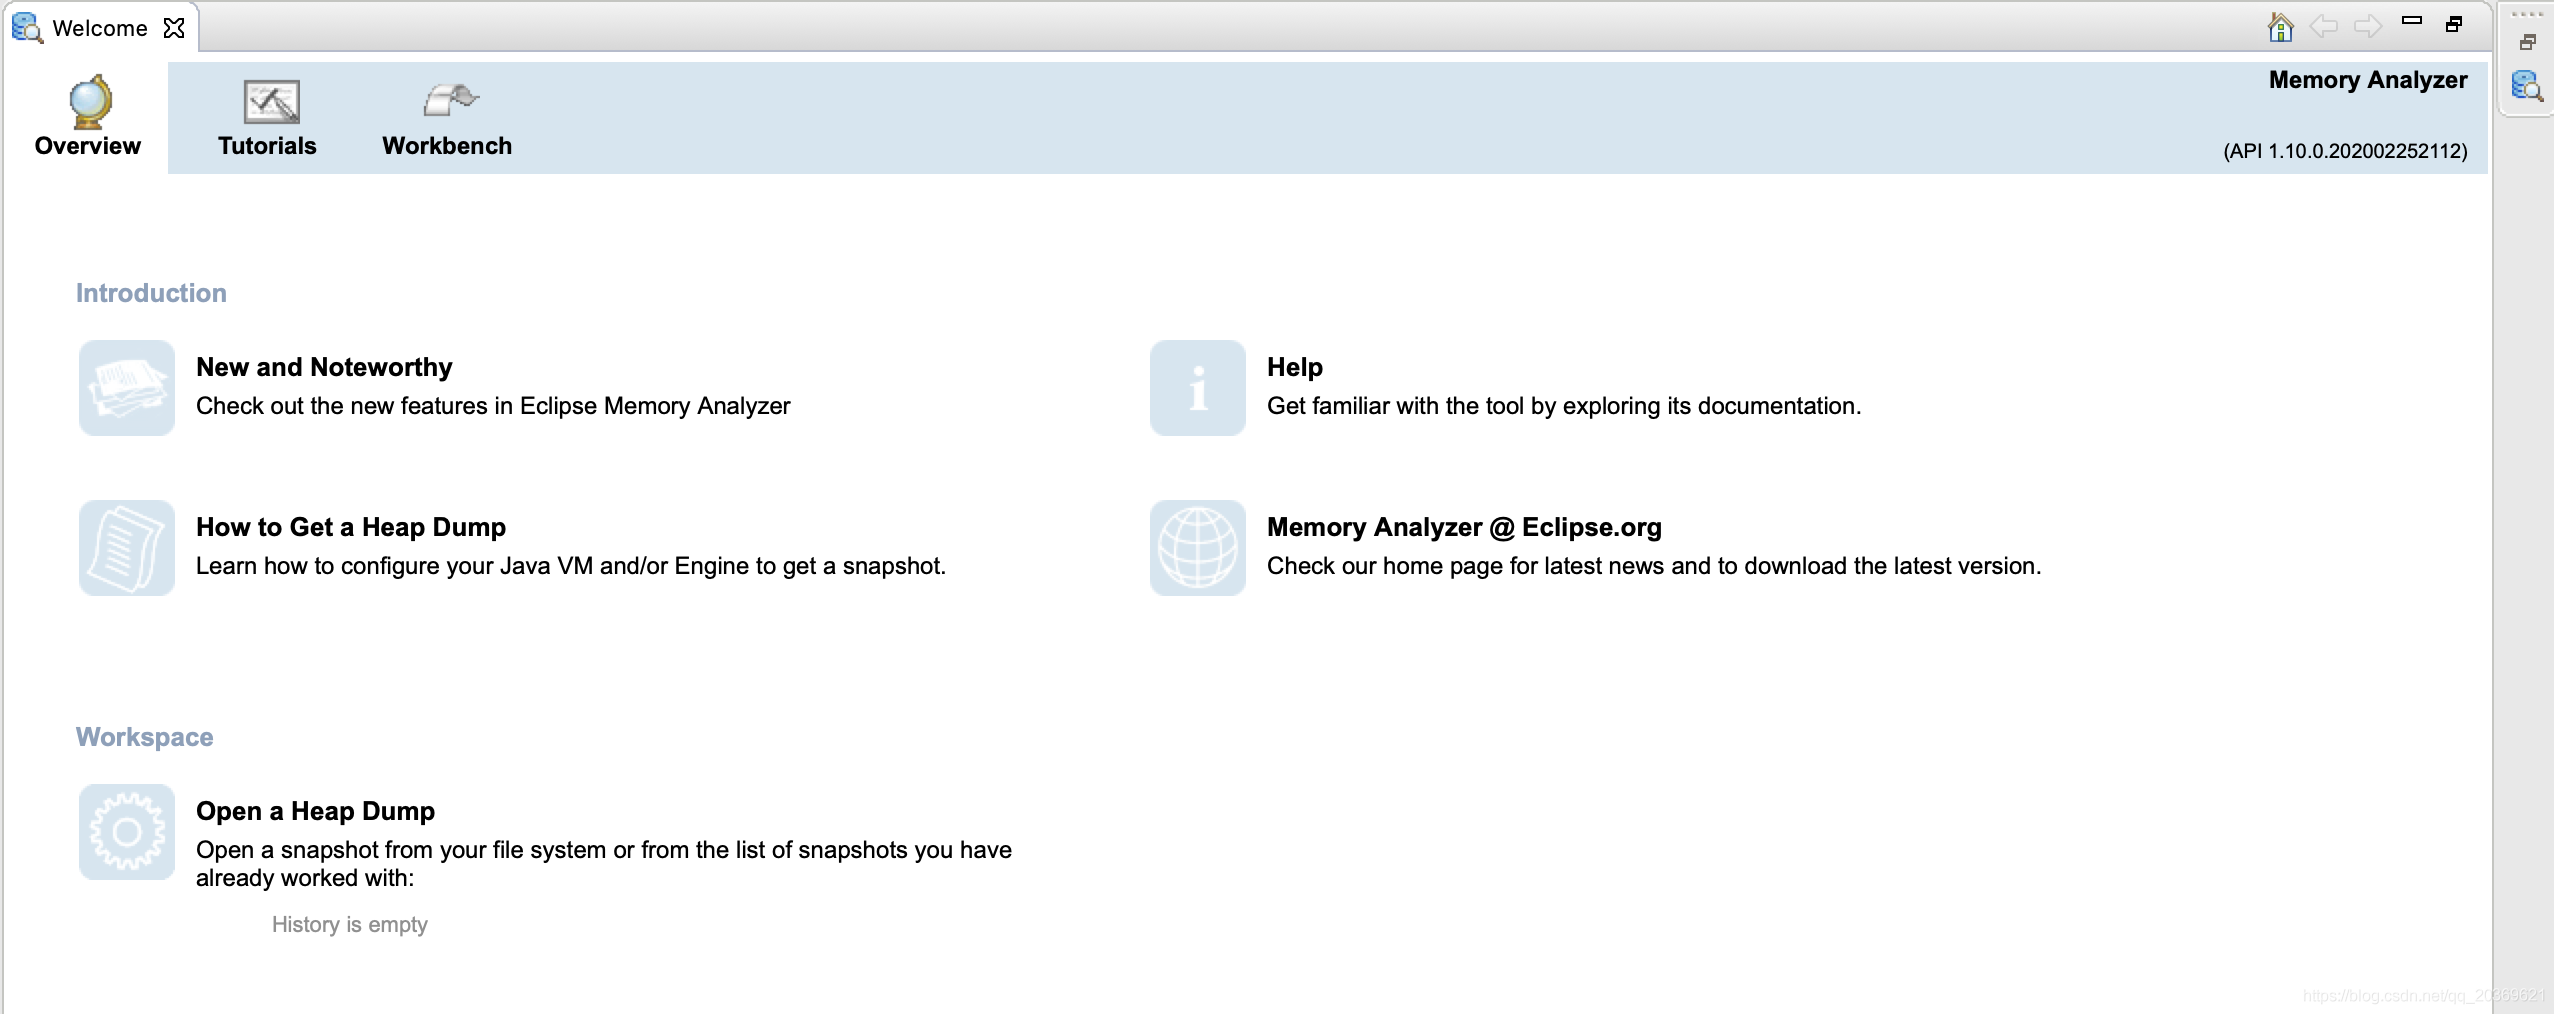The height and width of the screenshot is (1014, 2554).
Task: Click 'Check our home page' description text
Action: tap(1654, 566)
